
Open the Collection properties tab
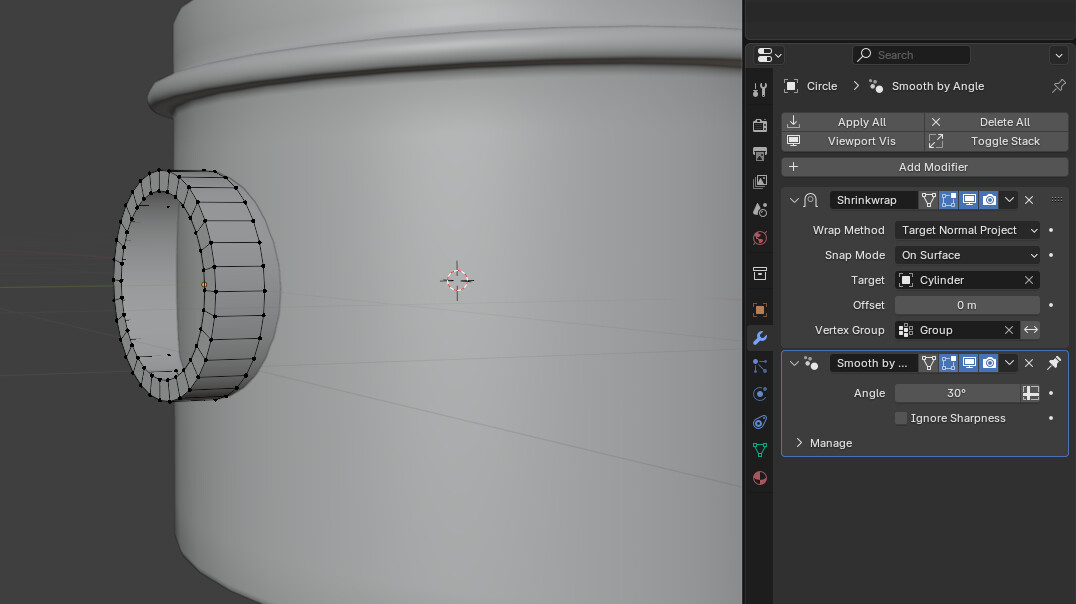pyautogui.click(x=760, y=273)
